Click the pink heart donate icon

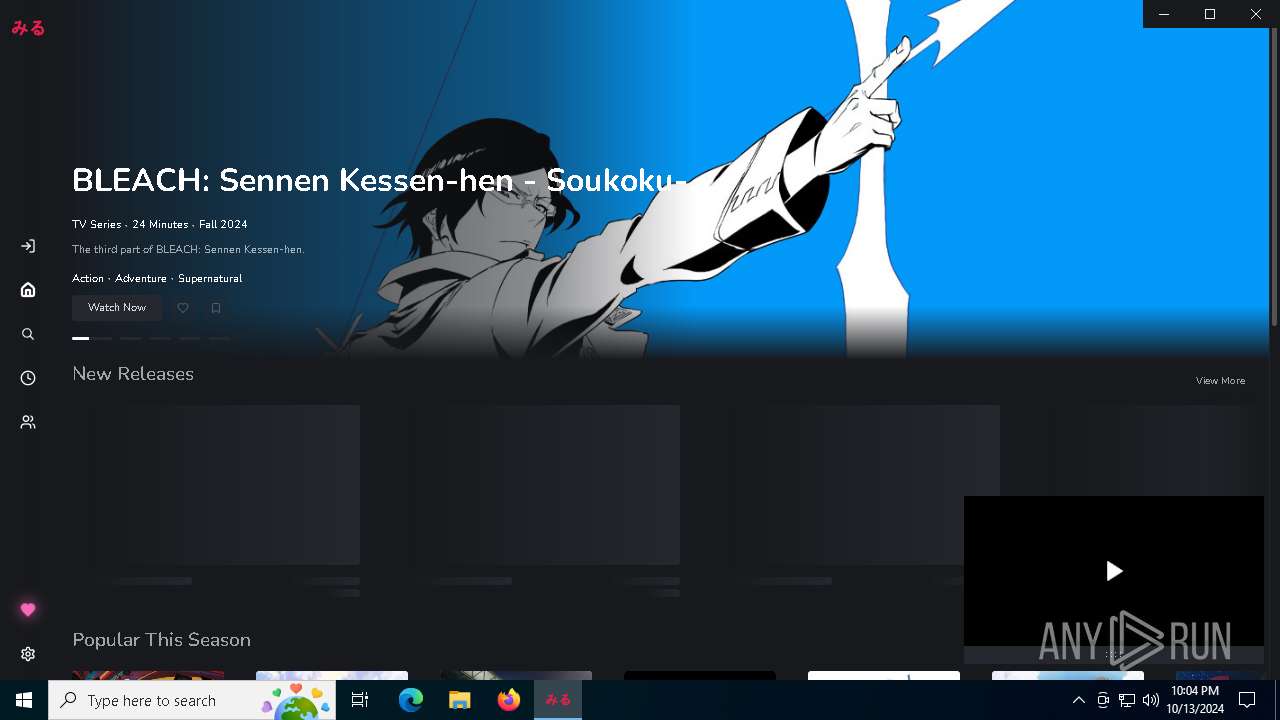(x=28, y=610)
